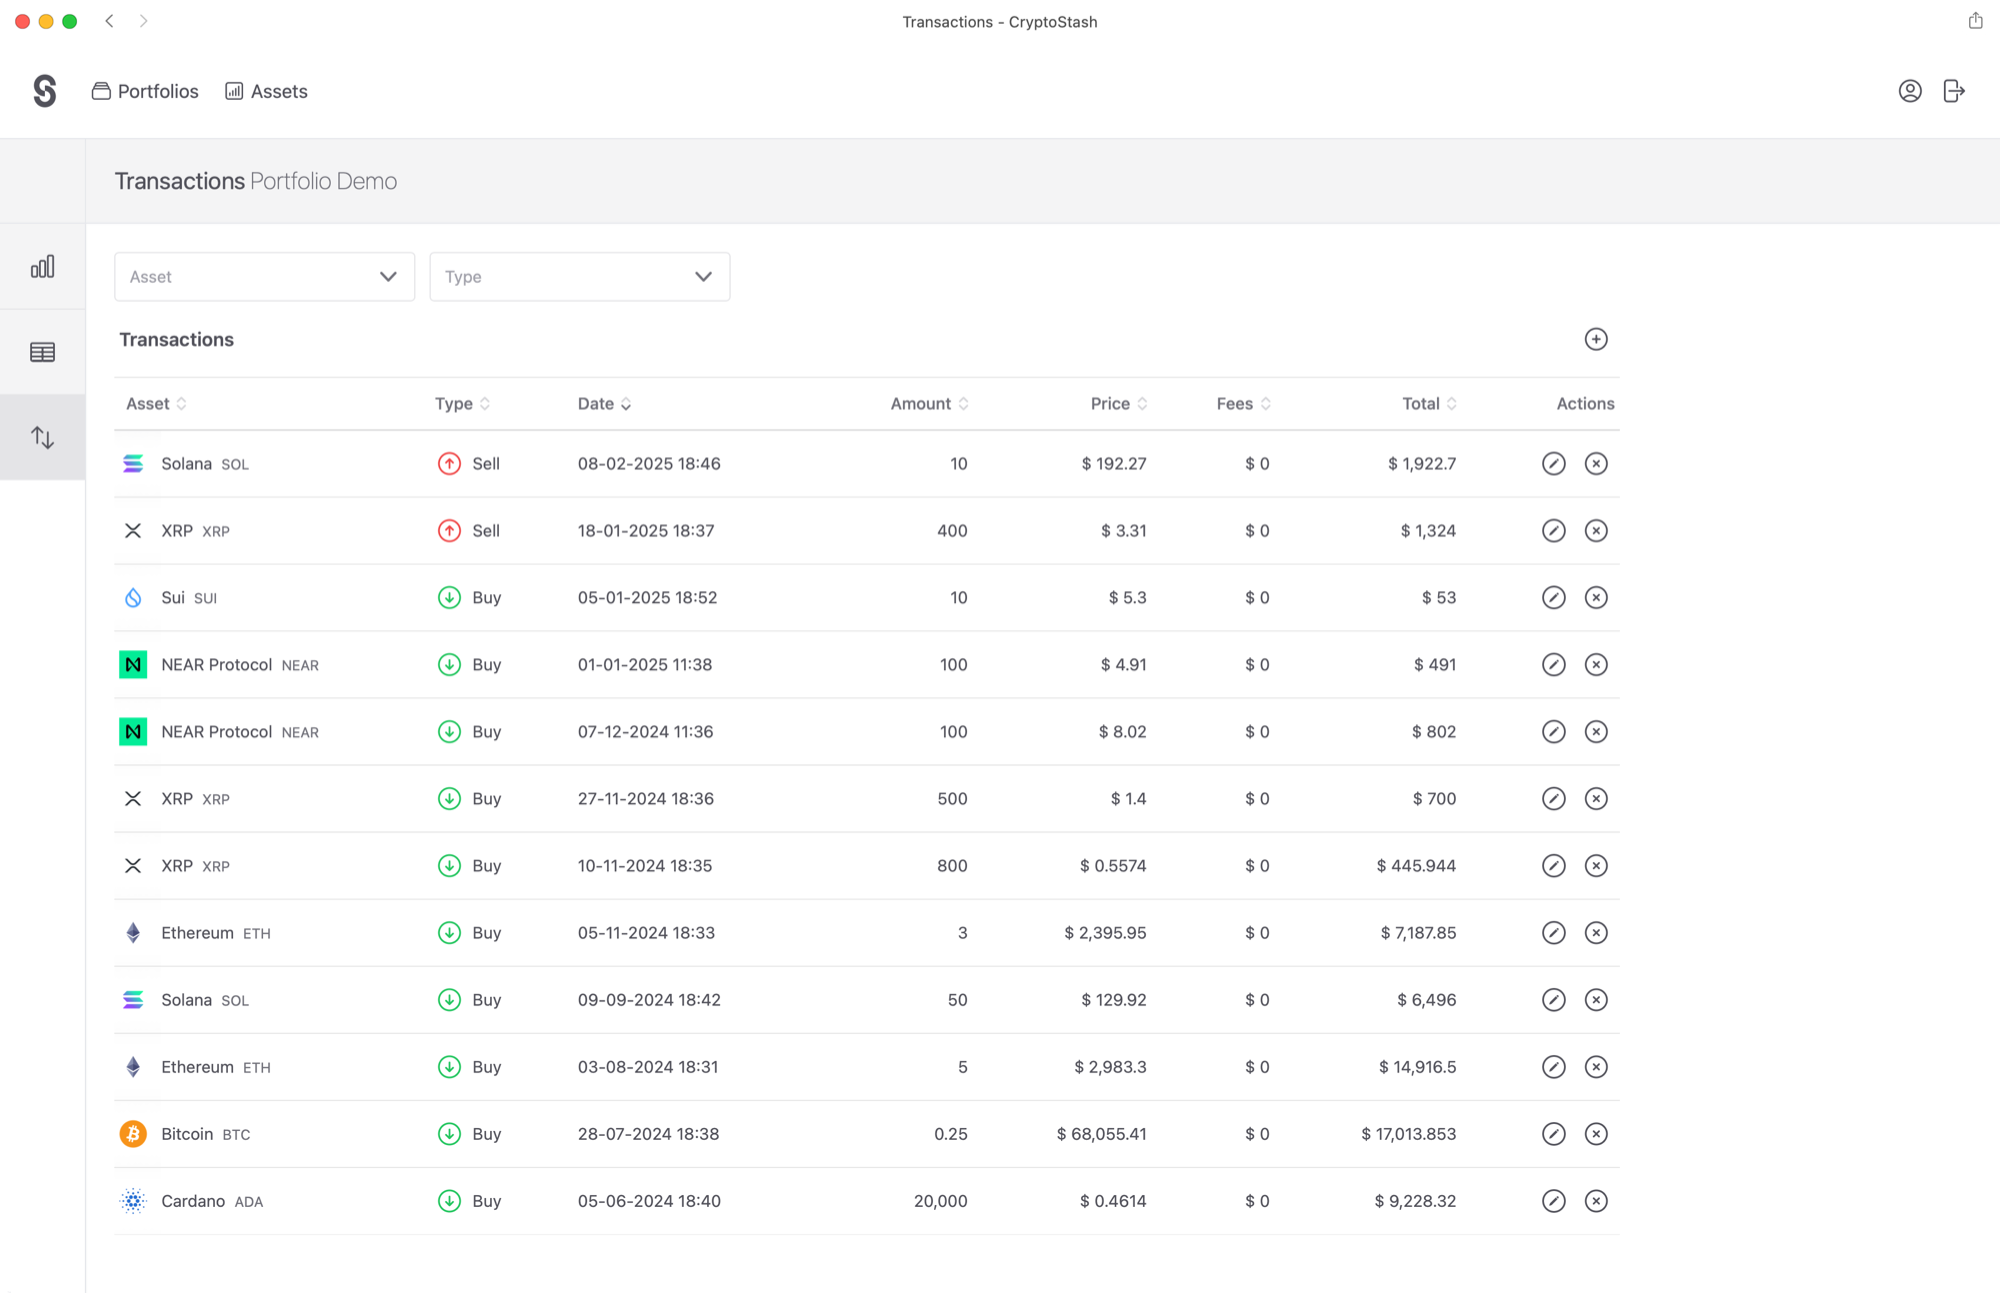Edit the Bitcoin buy transaction
The image size is (2000, 1293).
coord(1553,1134)
